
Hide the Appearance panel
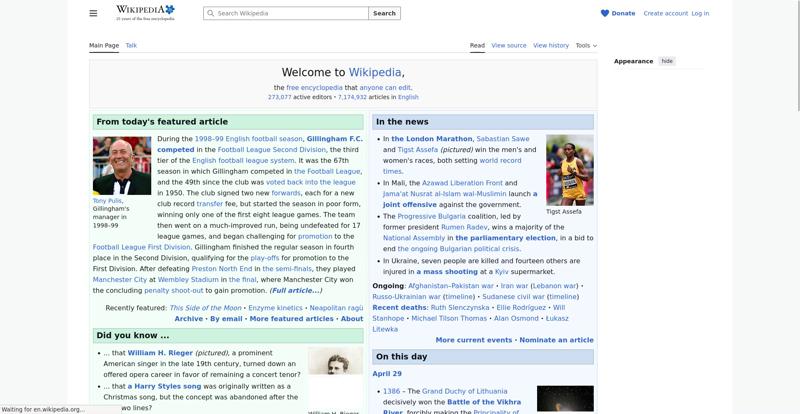pos(667,61)
